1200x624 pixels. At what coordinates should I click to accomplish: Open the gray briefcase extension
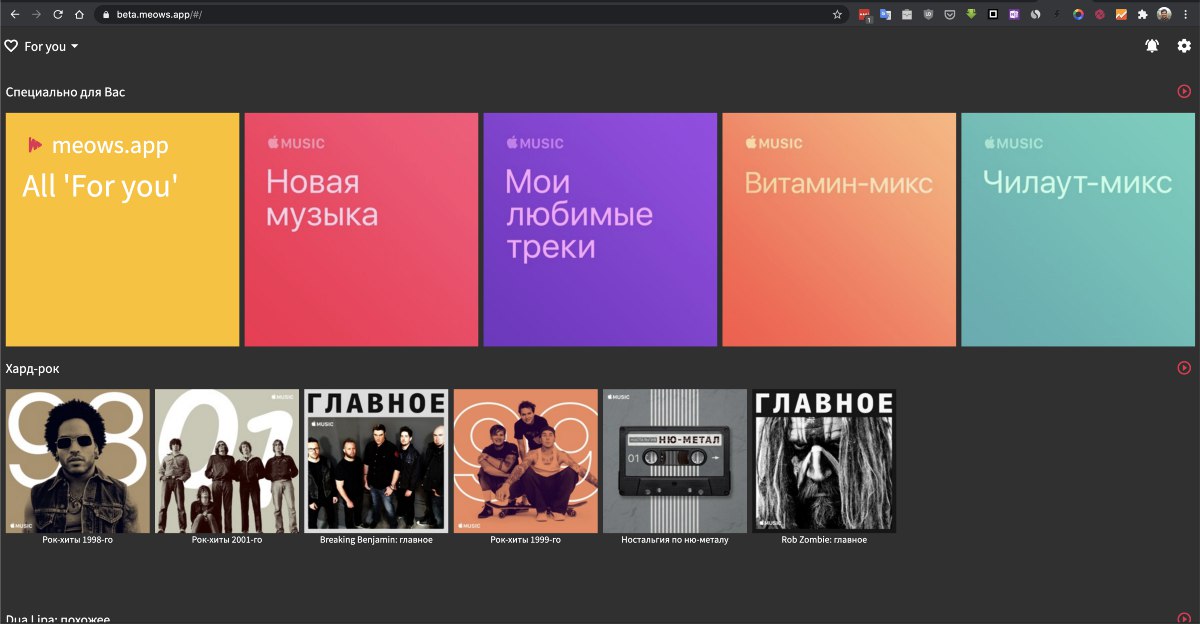pyautogui.click(x=906, y=15)
